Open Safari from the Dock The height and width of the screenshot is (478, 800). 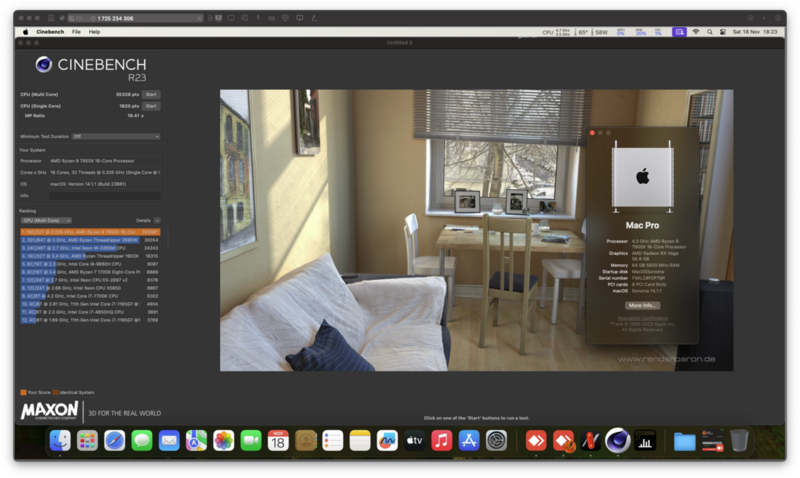pos(115,440)
